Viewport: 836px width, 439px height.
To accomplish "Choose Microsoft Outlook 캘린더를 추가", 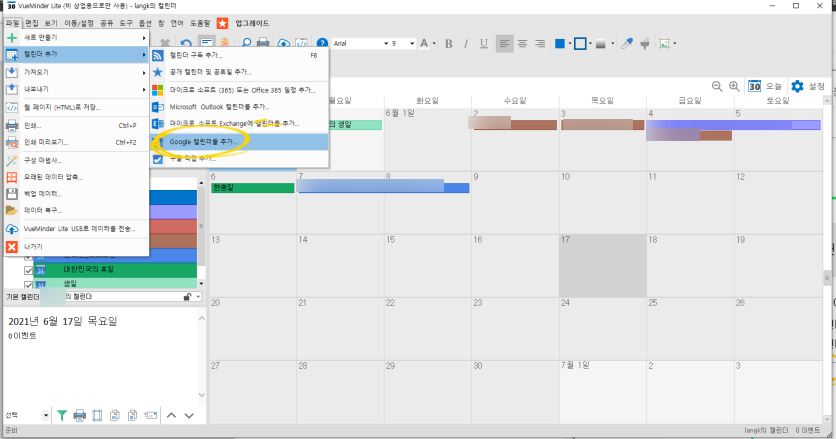I will tap(239, 107).
